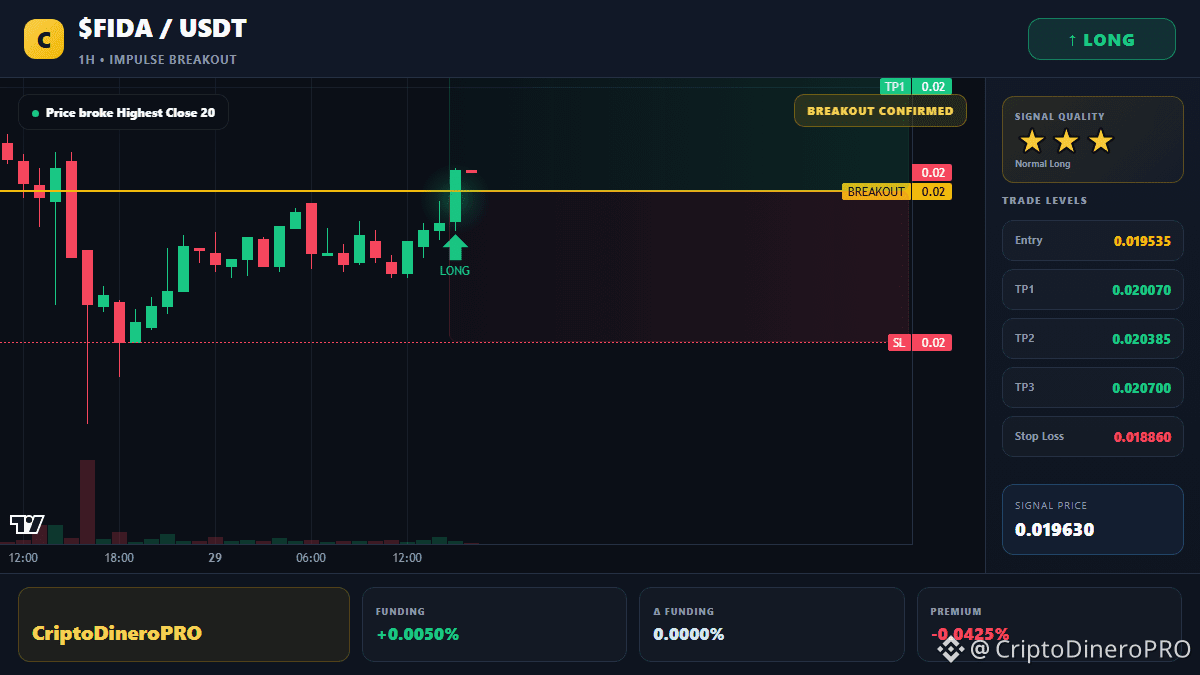Click the TRADE LEVELS heading
The height and width of the screenshot is (675, 1200).
[x=1044, y=201]
